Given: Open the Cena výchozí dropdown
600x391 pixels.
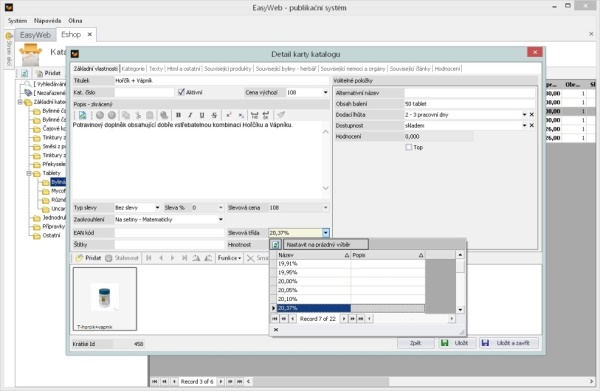Looking at the screenshot, I should coord(325,93).
